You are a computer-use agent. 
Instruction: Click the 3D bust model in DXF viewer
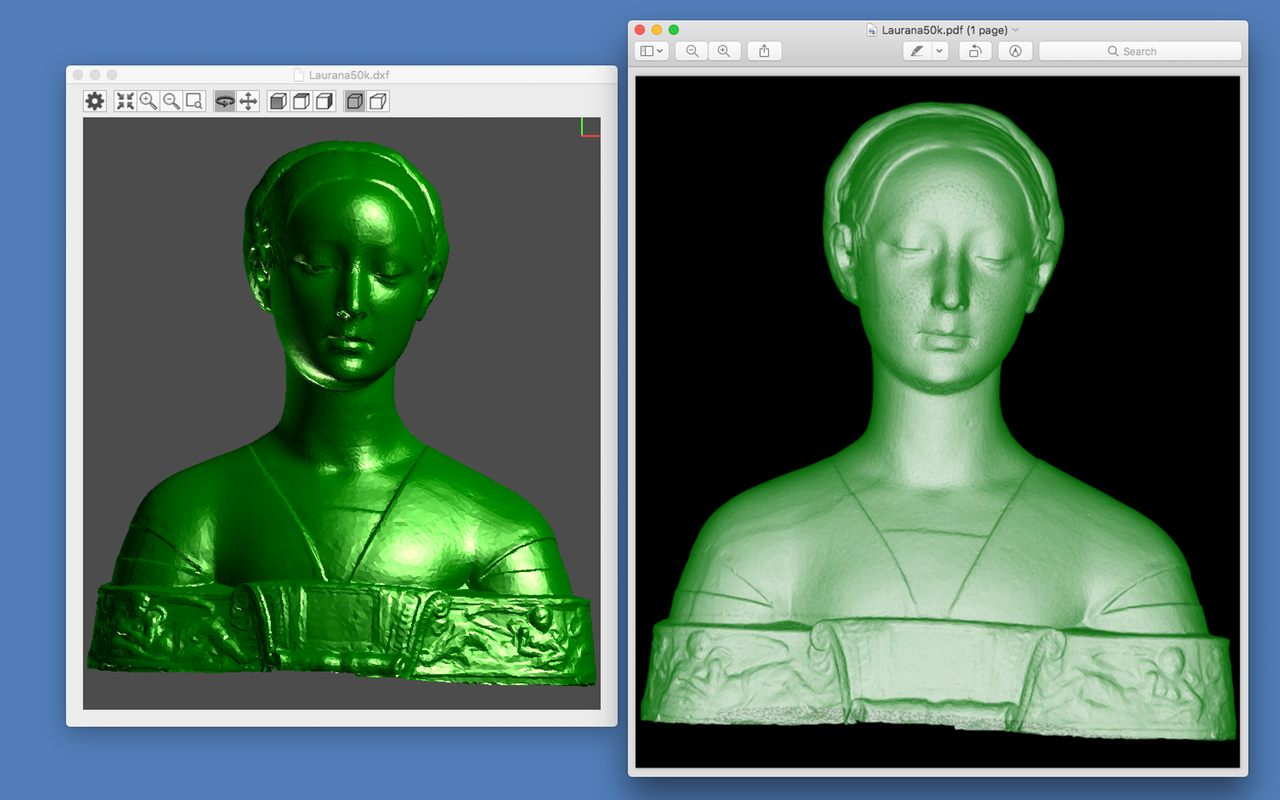pyautogui.click(x=342, y=412)
